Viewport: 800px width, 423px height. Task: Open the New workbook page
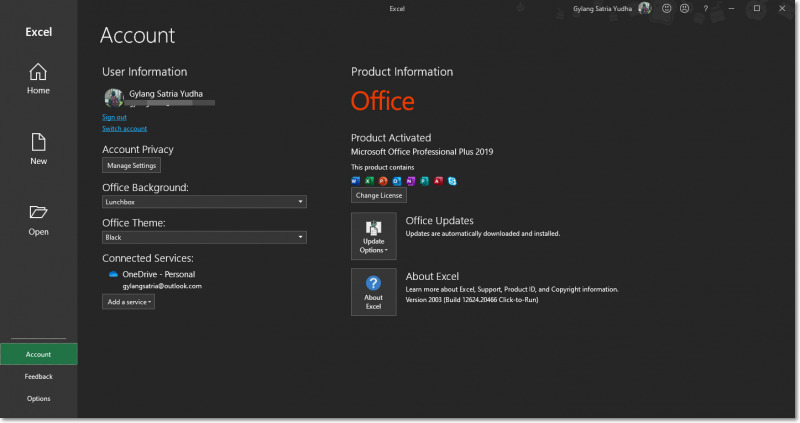pyautogui.click(x=38, y=148)
